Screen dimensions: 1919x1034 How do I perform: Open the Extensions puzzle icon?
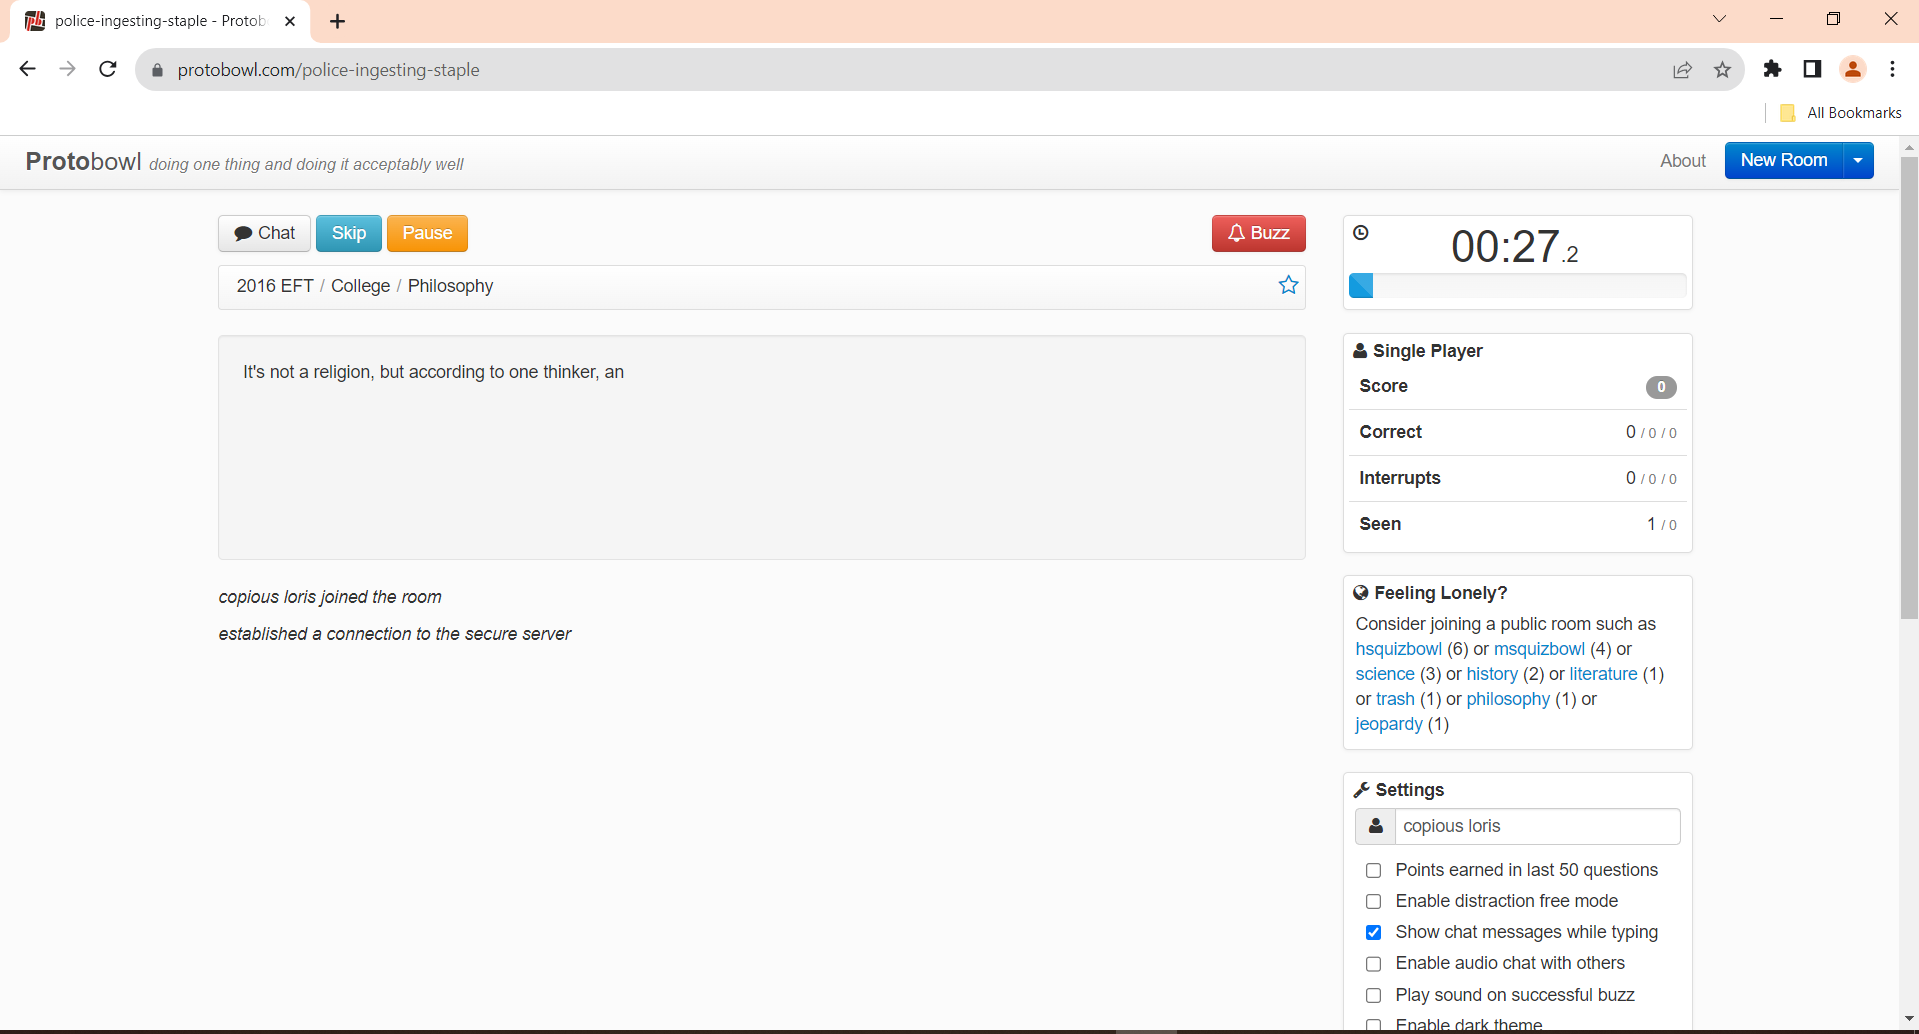1772,69
